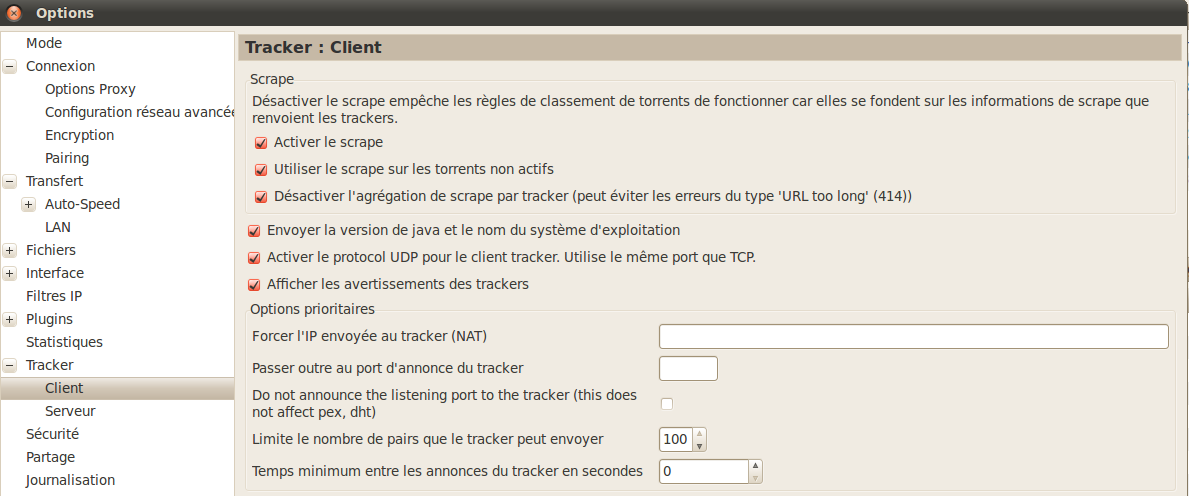1189x496 pixels.
Task: Uncheck Activer le scrape checkbox
Action: [x=262, y=143]
